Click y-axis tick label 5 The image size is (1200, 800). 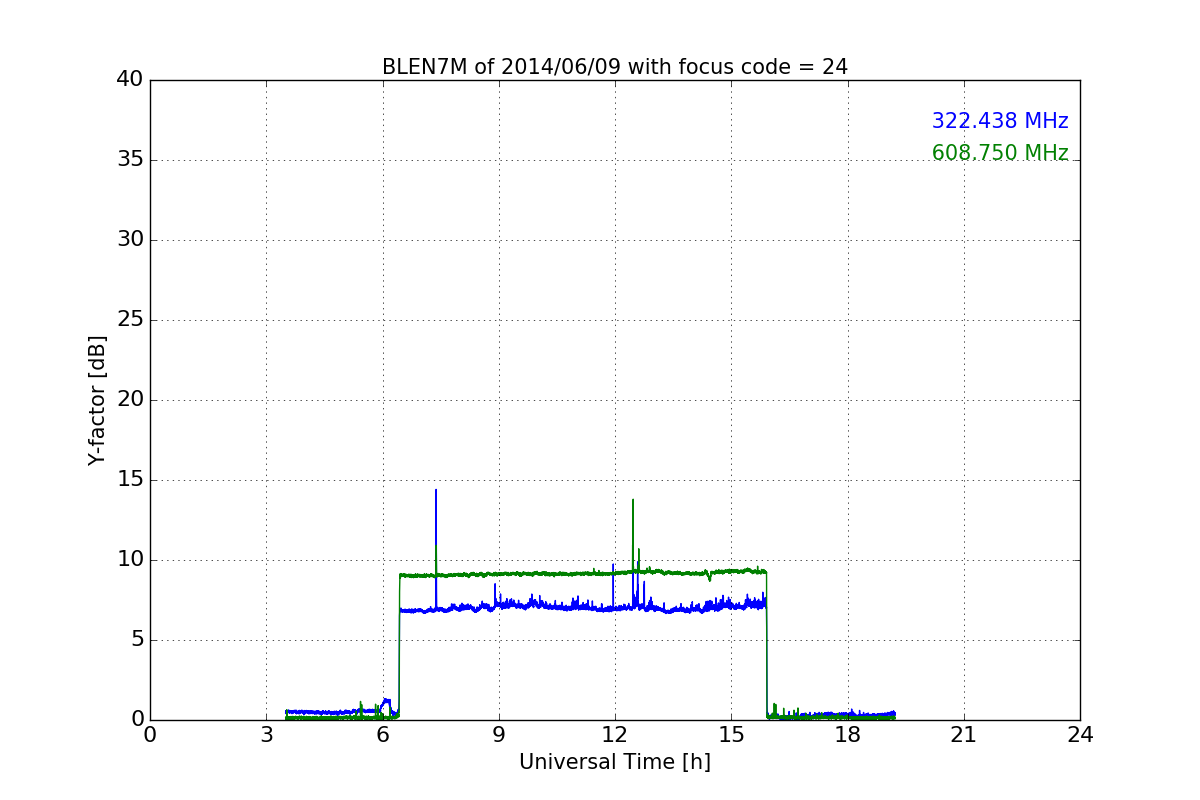[137, 640]
